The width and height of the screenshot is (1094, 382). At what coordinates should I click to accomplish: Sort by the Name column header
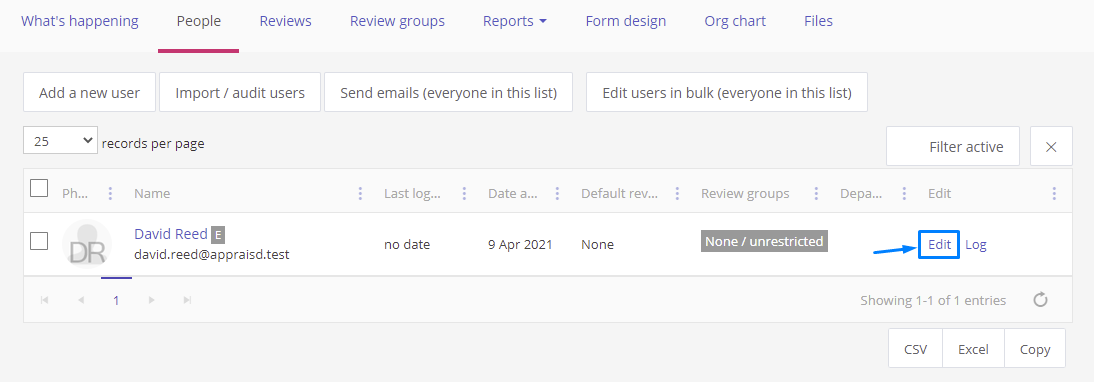tap(152, 193)
